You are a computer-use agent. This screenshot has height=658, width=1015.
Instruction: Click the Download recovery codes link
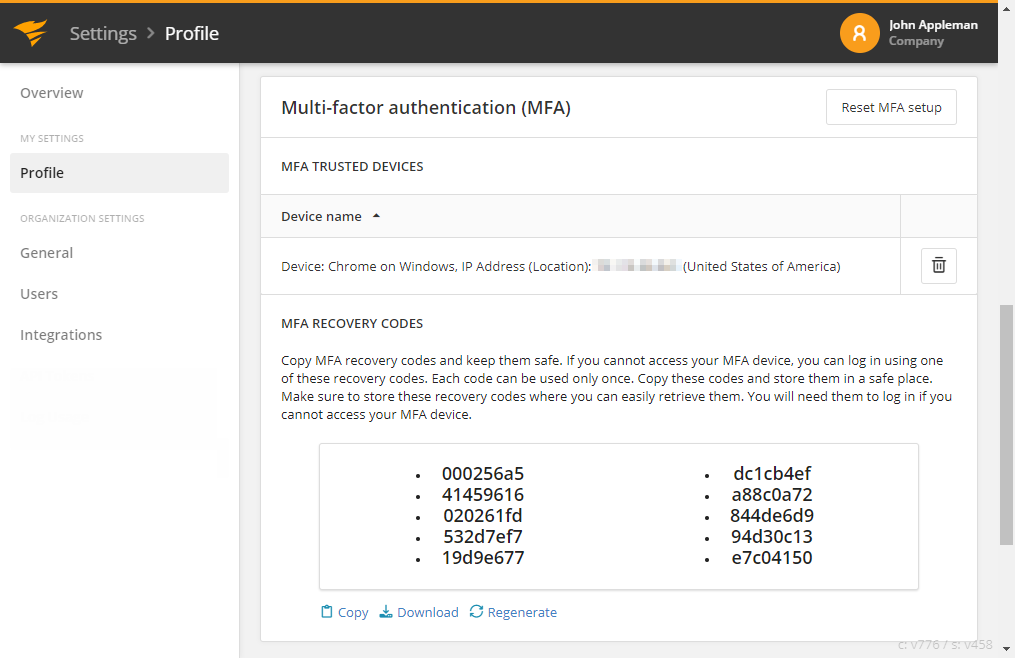pos(428,612)
